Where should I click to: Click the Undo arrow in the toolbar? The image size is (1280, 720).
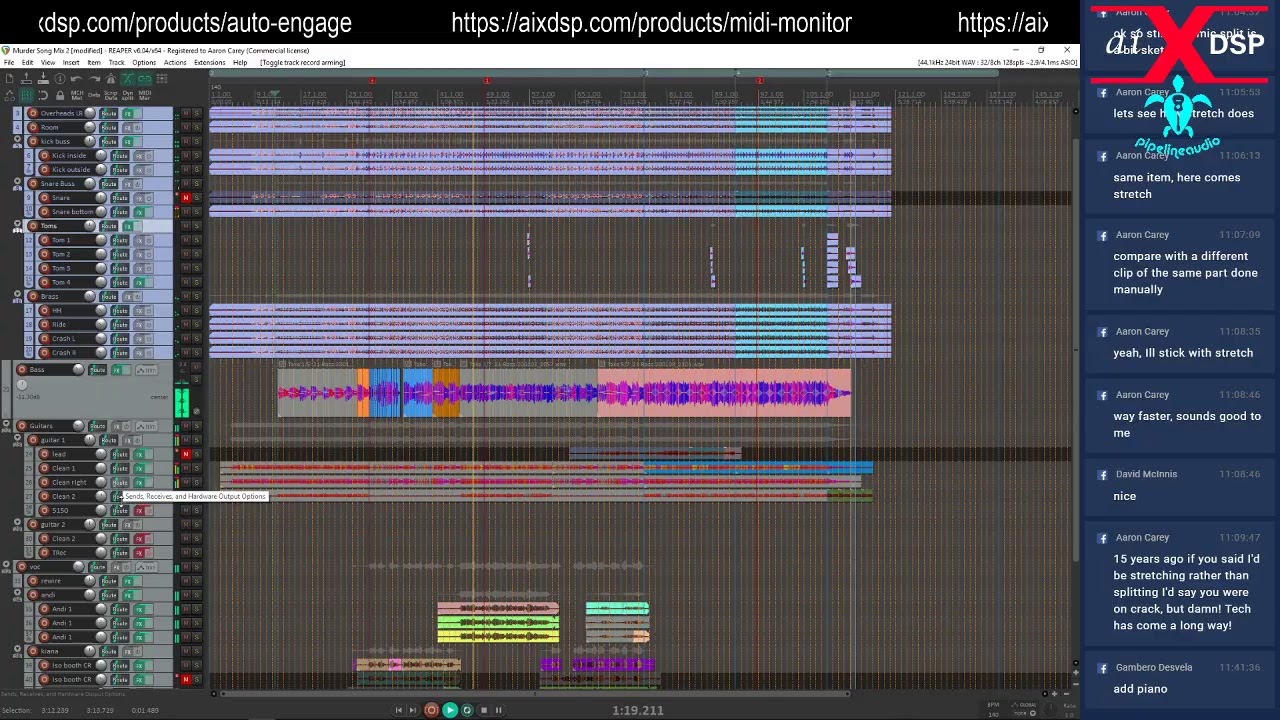[78, 79]
